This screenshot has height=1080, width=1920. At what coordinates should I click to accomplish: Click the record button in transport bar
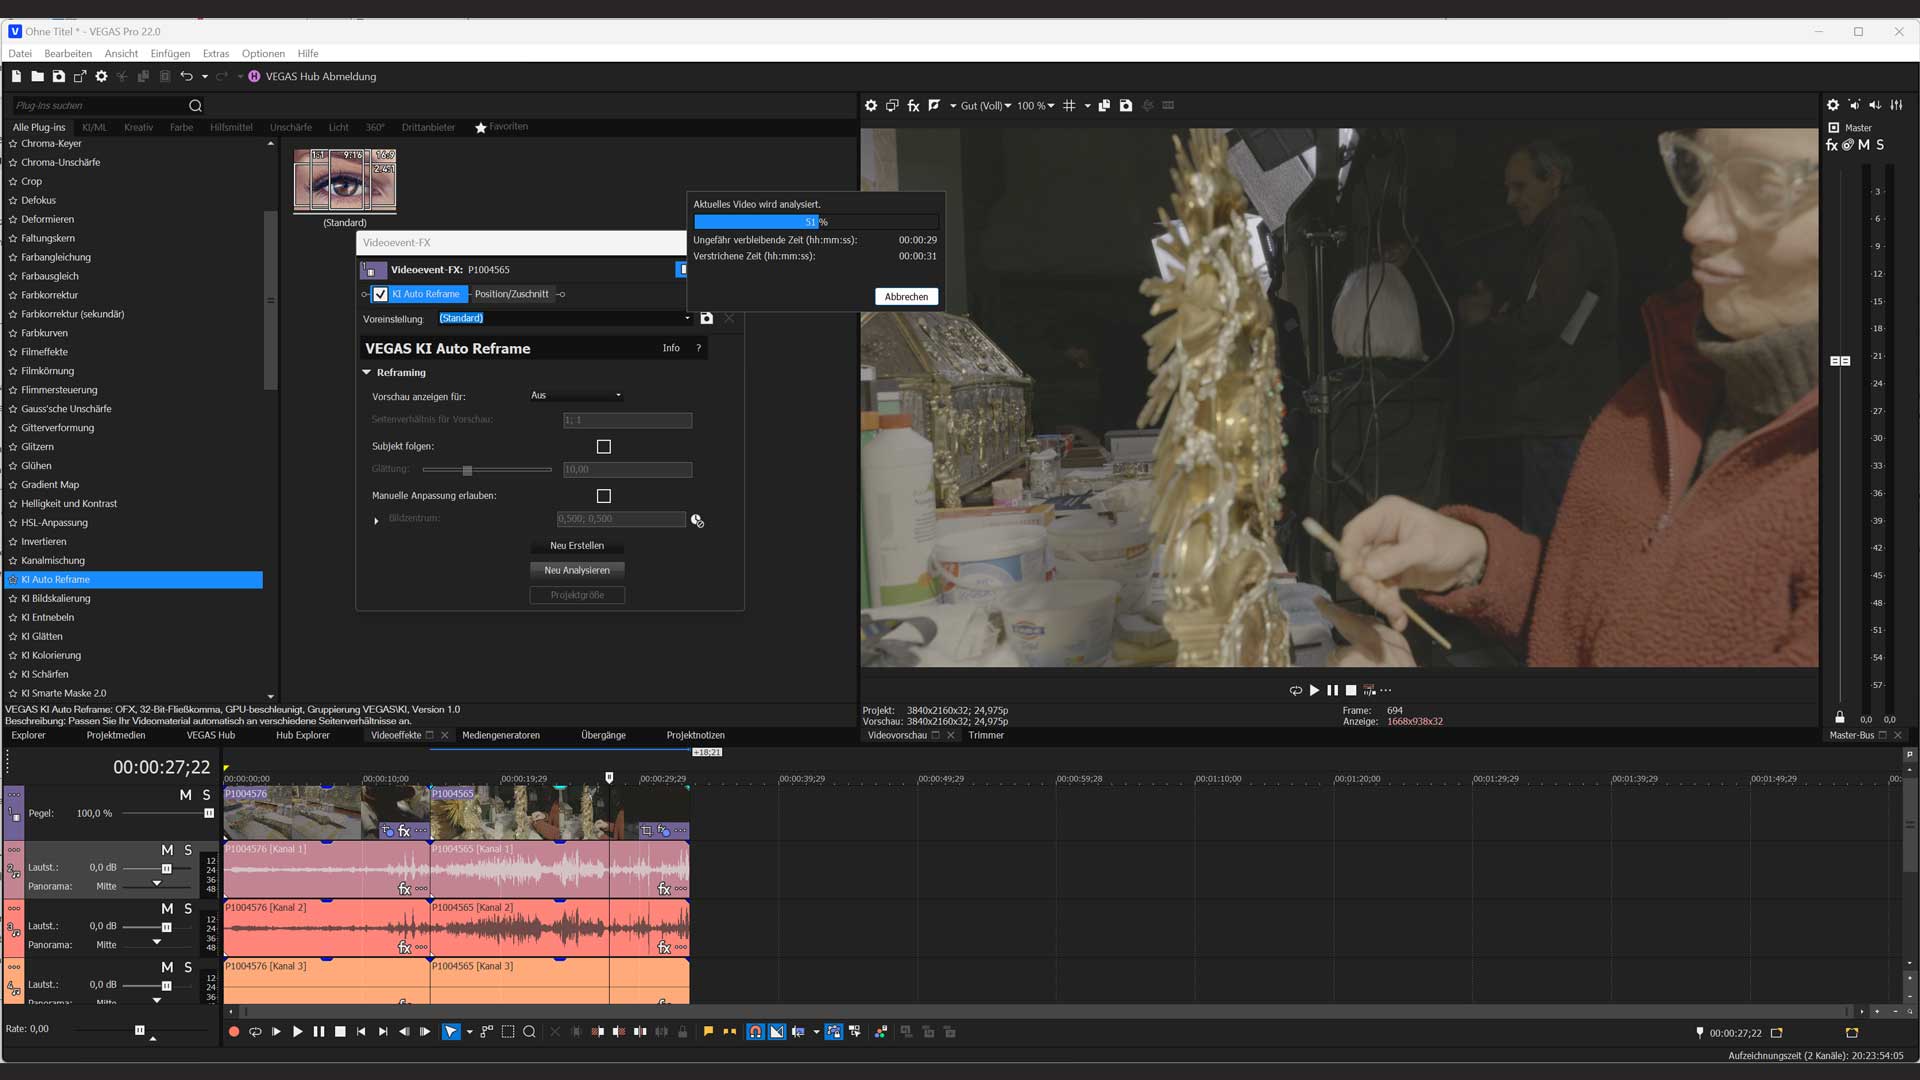pyautogui.click(x=234, y=1032)
